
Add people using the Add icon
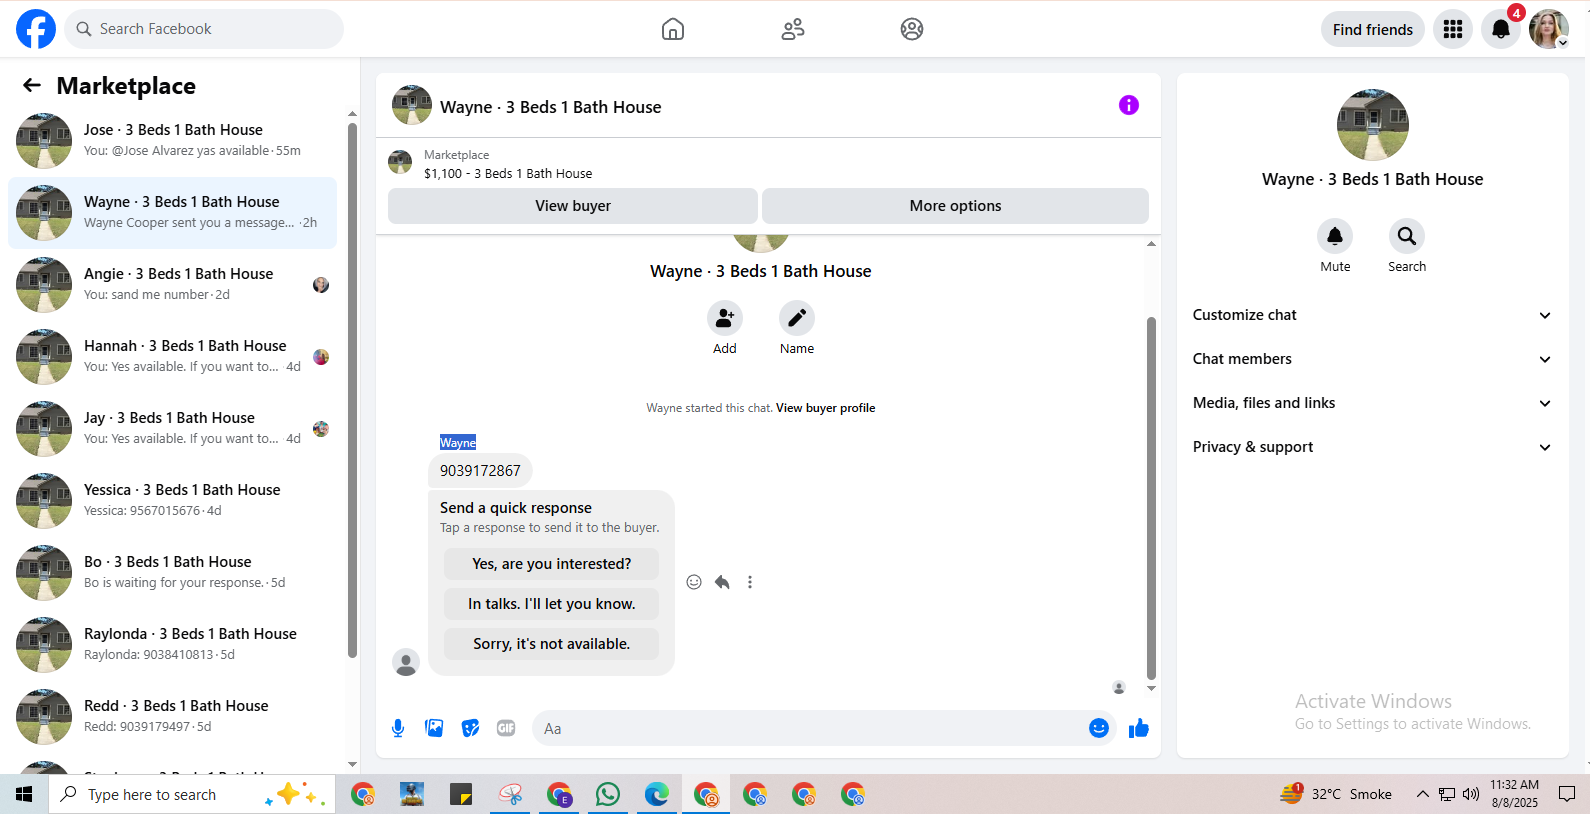pyautogui.click(x=725, y=318)
